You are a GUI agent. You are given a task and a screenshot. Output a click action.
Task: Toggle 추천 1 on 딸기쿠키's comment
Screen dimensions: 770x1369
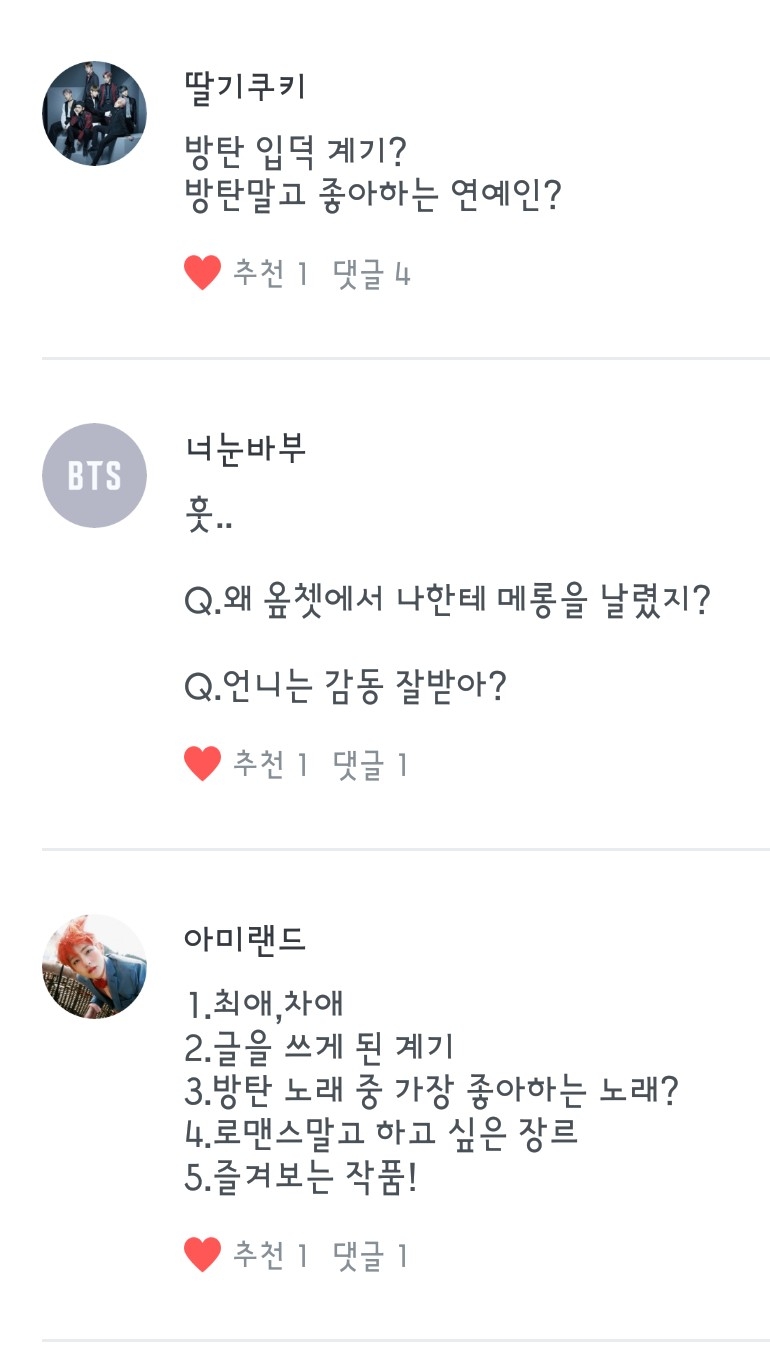coord(270,274)
